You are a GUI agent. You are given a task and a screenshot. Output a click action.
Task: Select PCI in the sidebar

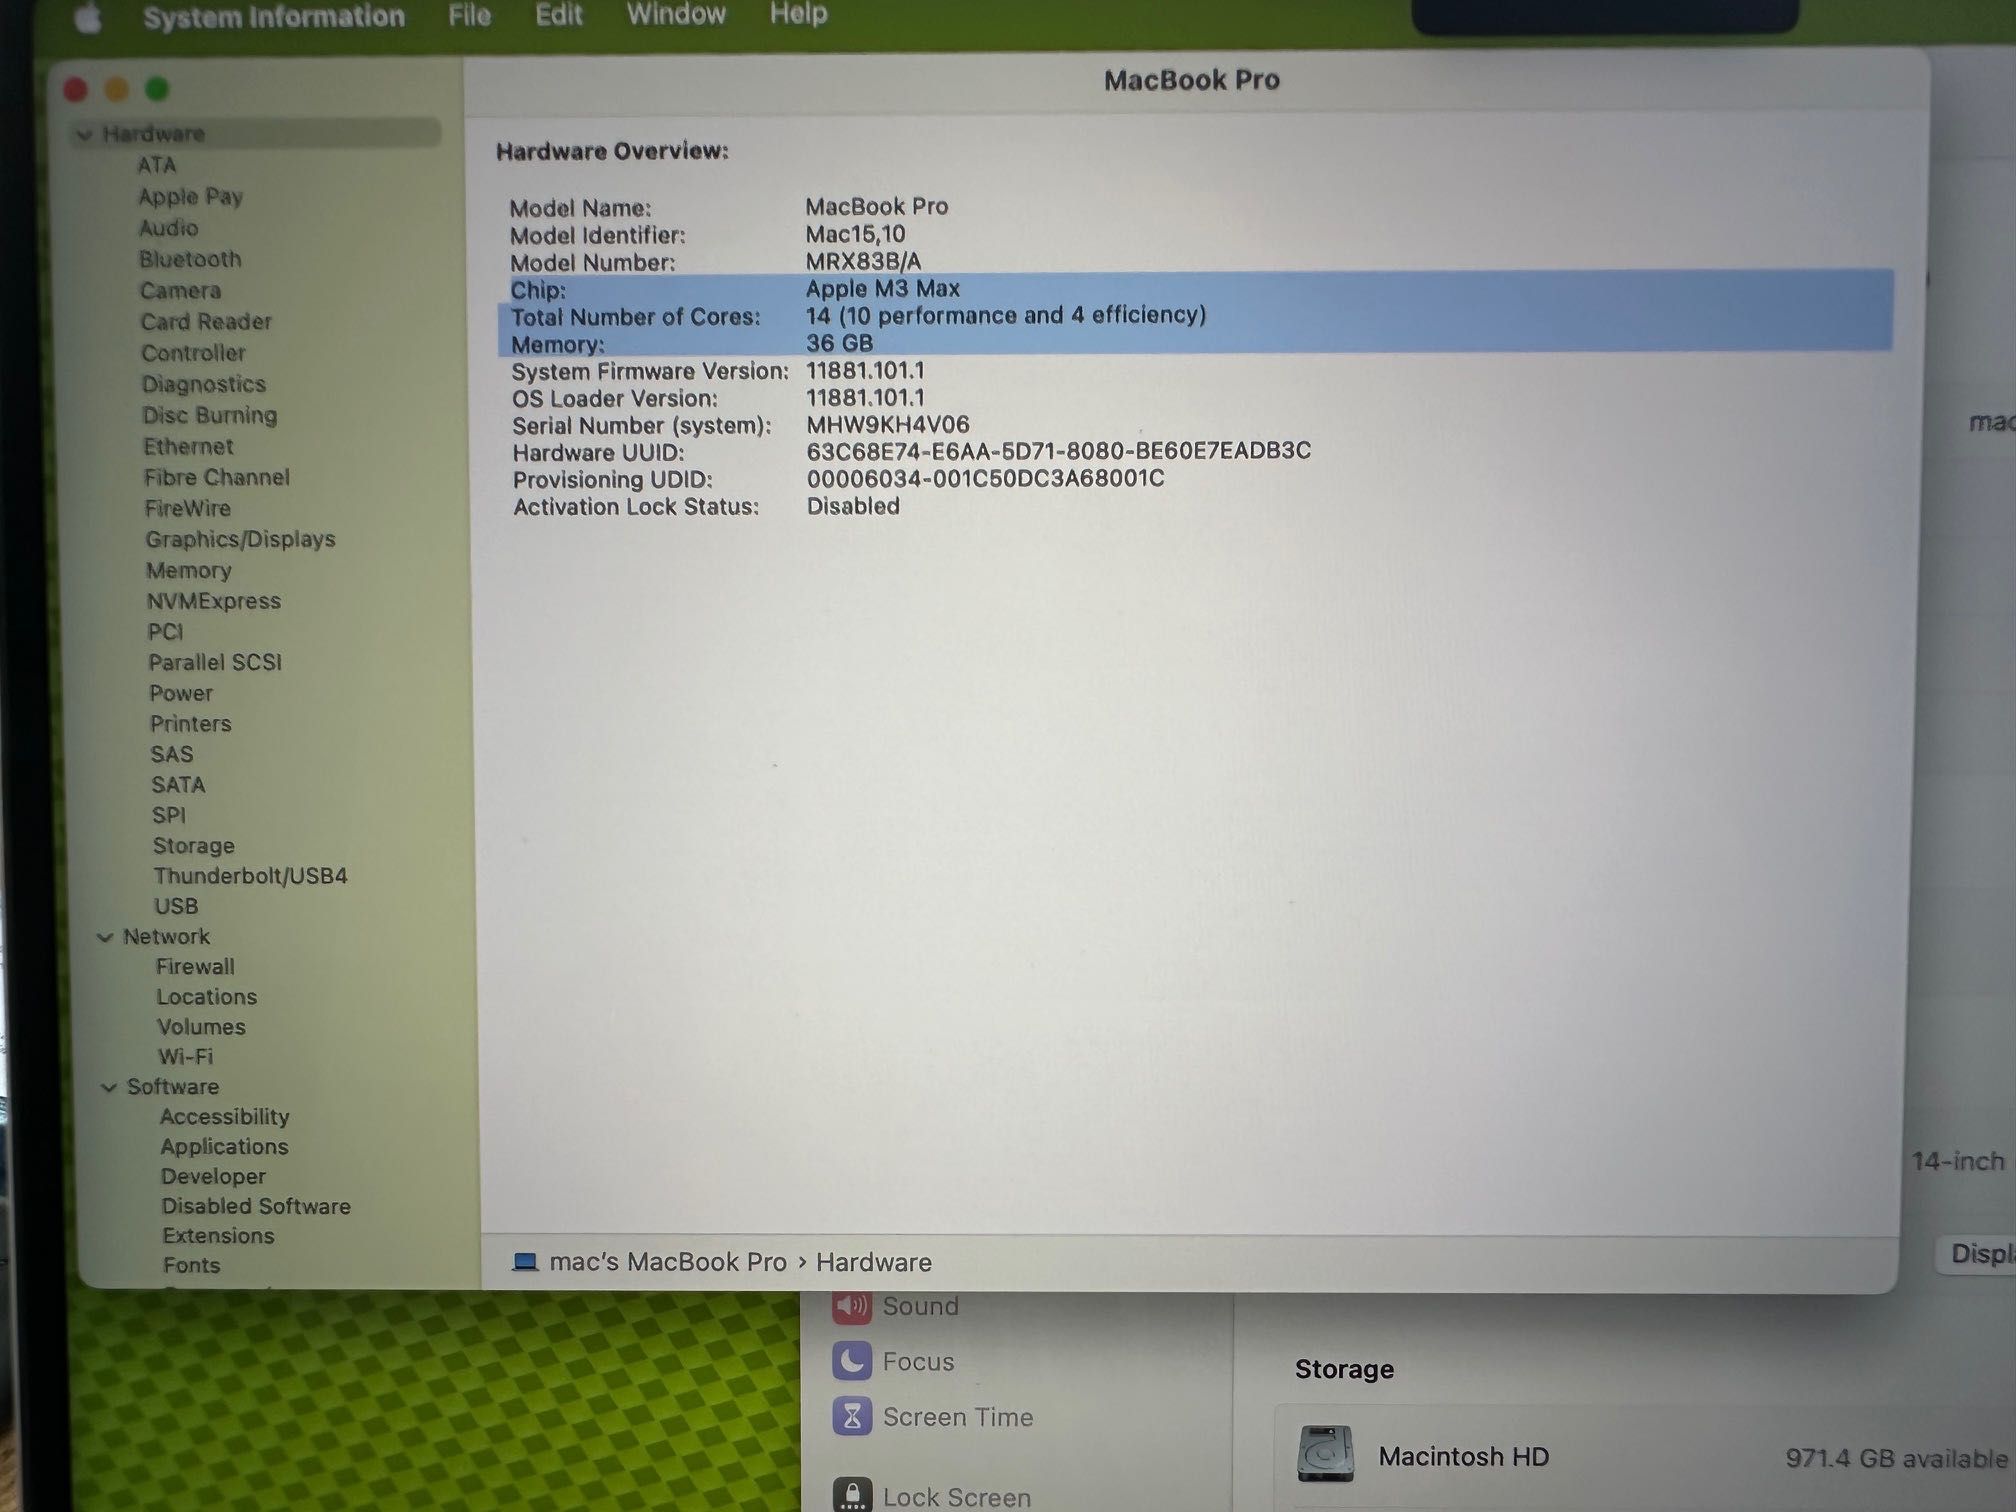(165, 632)
